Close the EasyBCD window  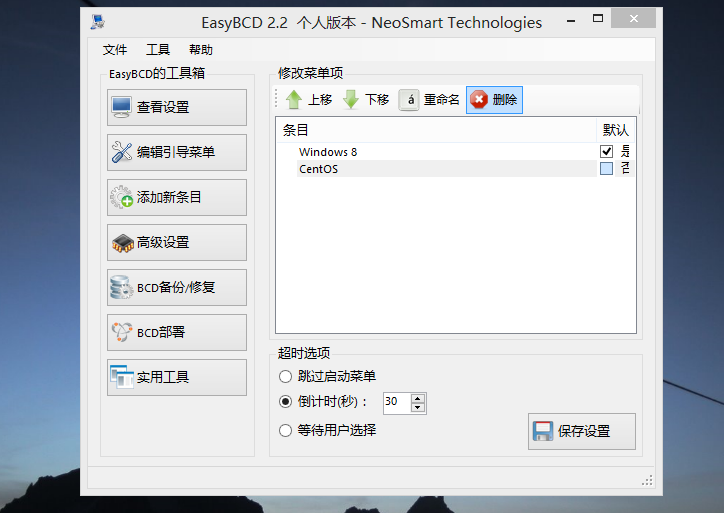click(634, 18)
